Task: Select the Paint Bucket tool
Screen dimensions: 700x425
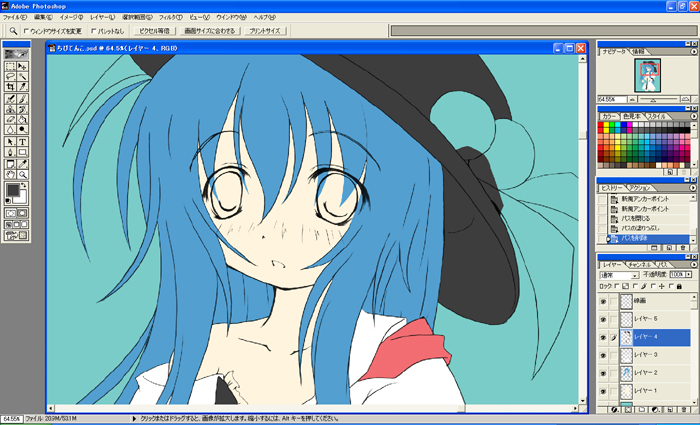Action: coord(22,119)
